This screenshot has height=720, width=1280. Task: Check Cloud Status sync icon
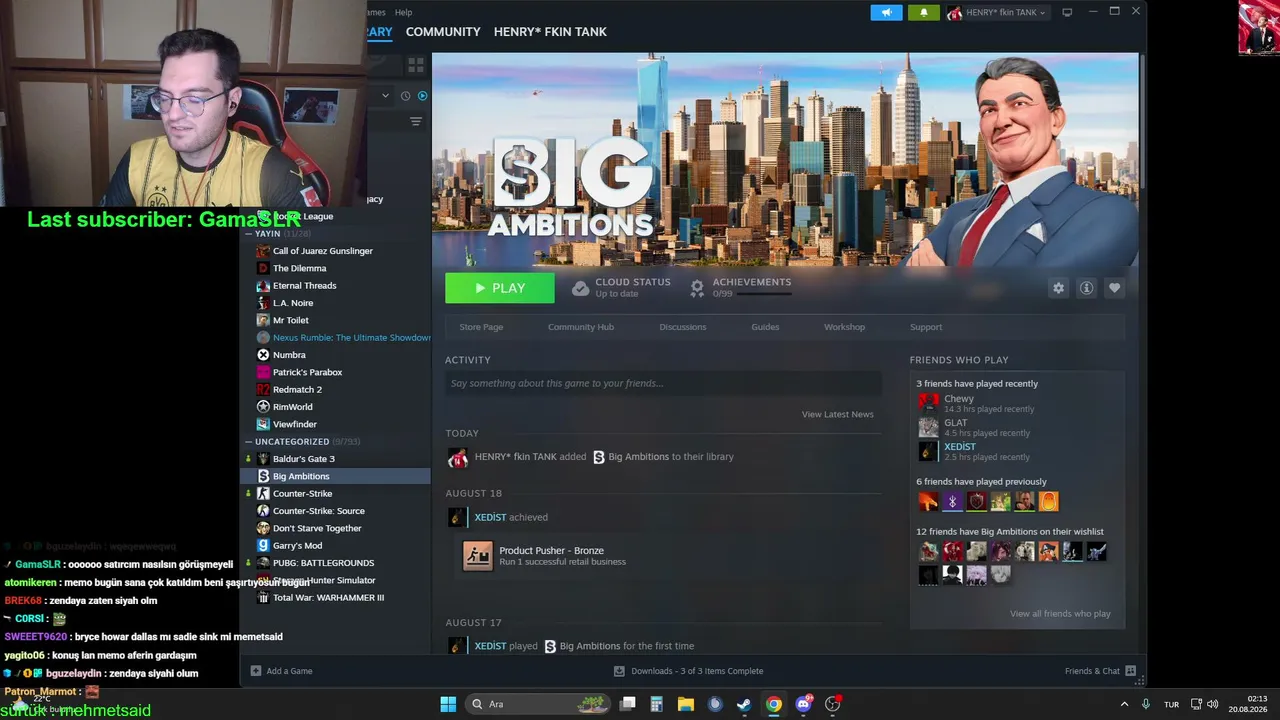[580, 288]
